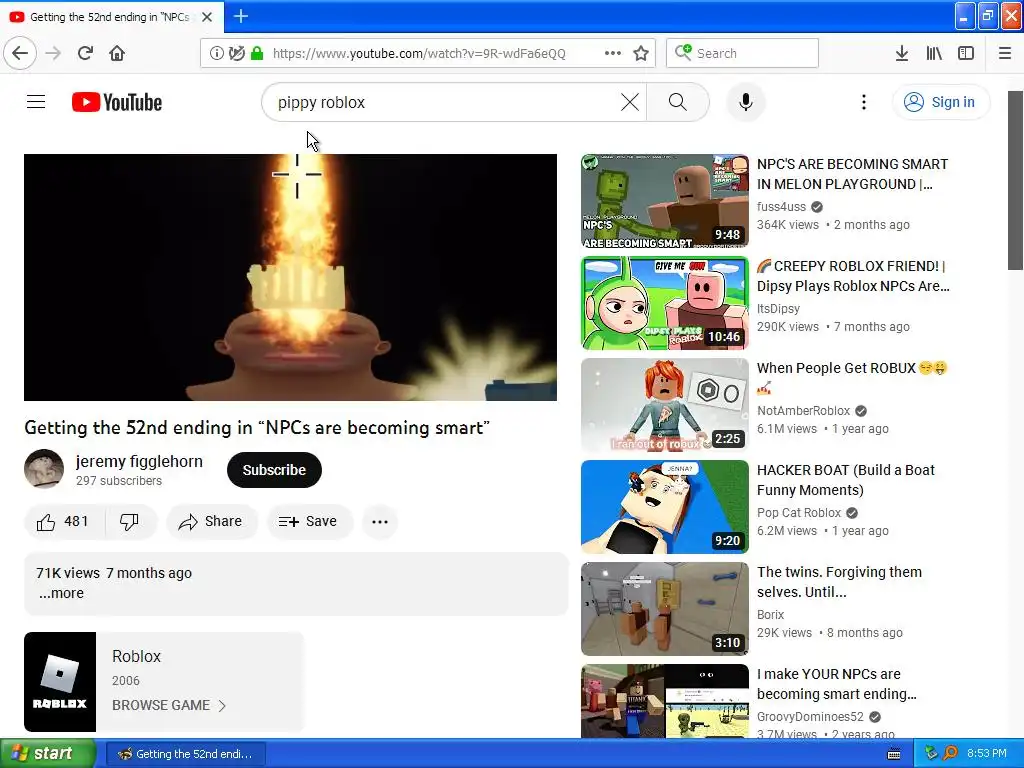Click the '297 subscribers' text

coord(119,481)
